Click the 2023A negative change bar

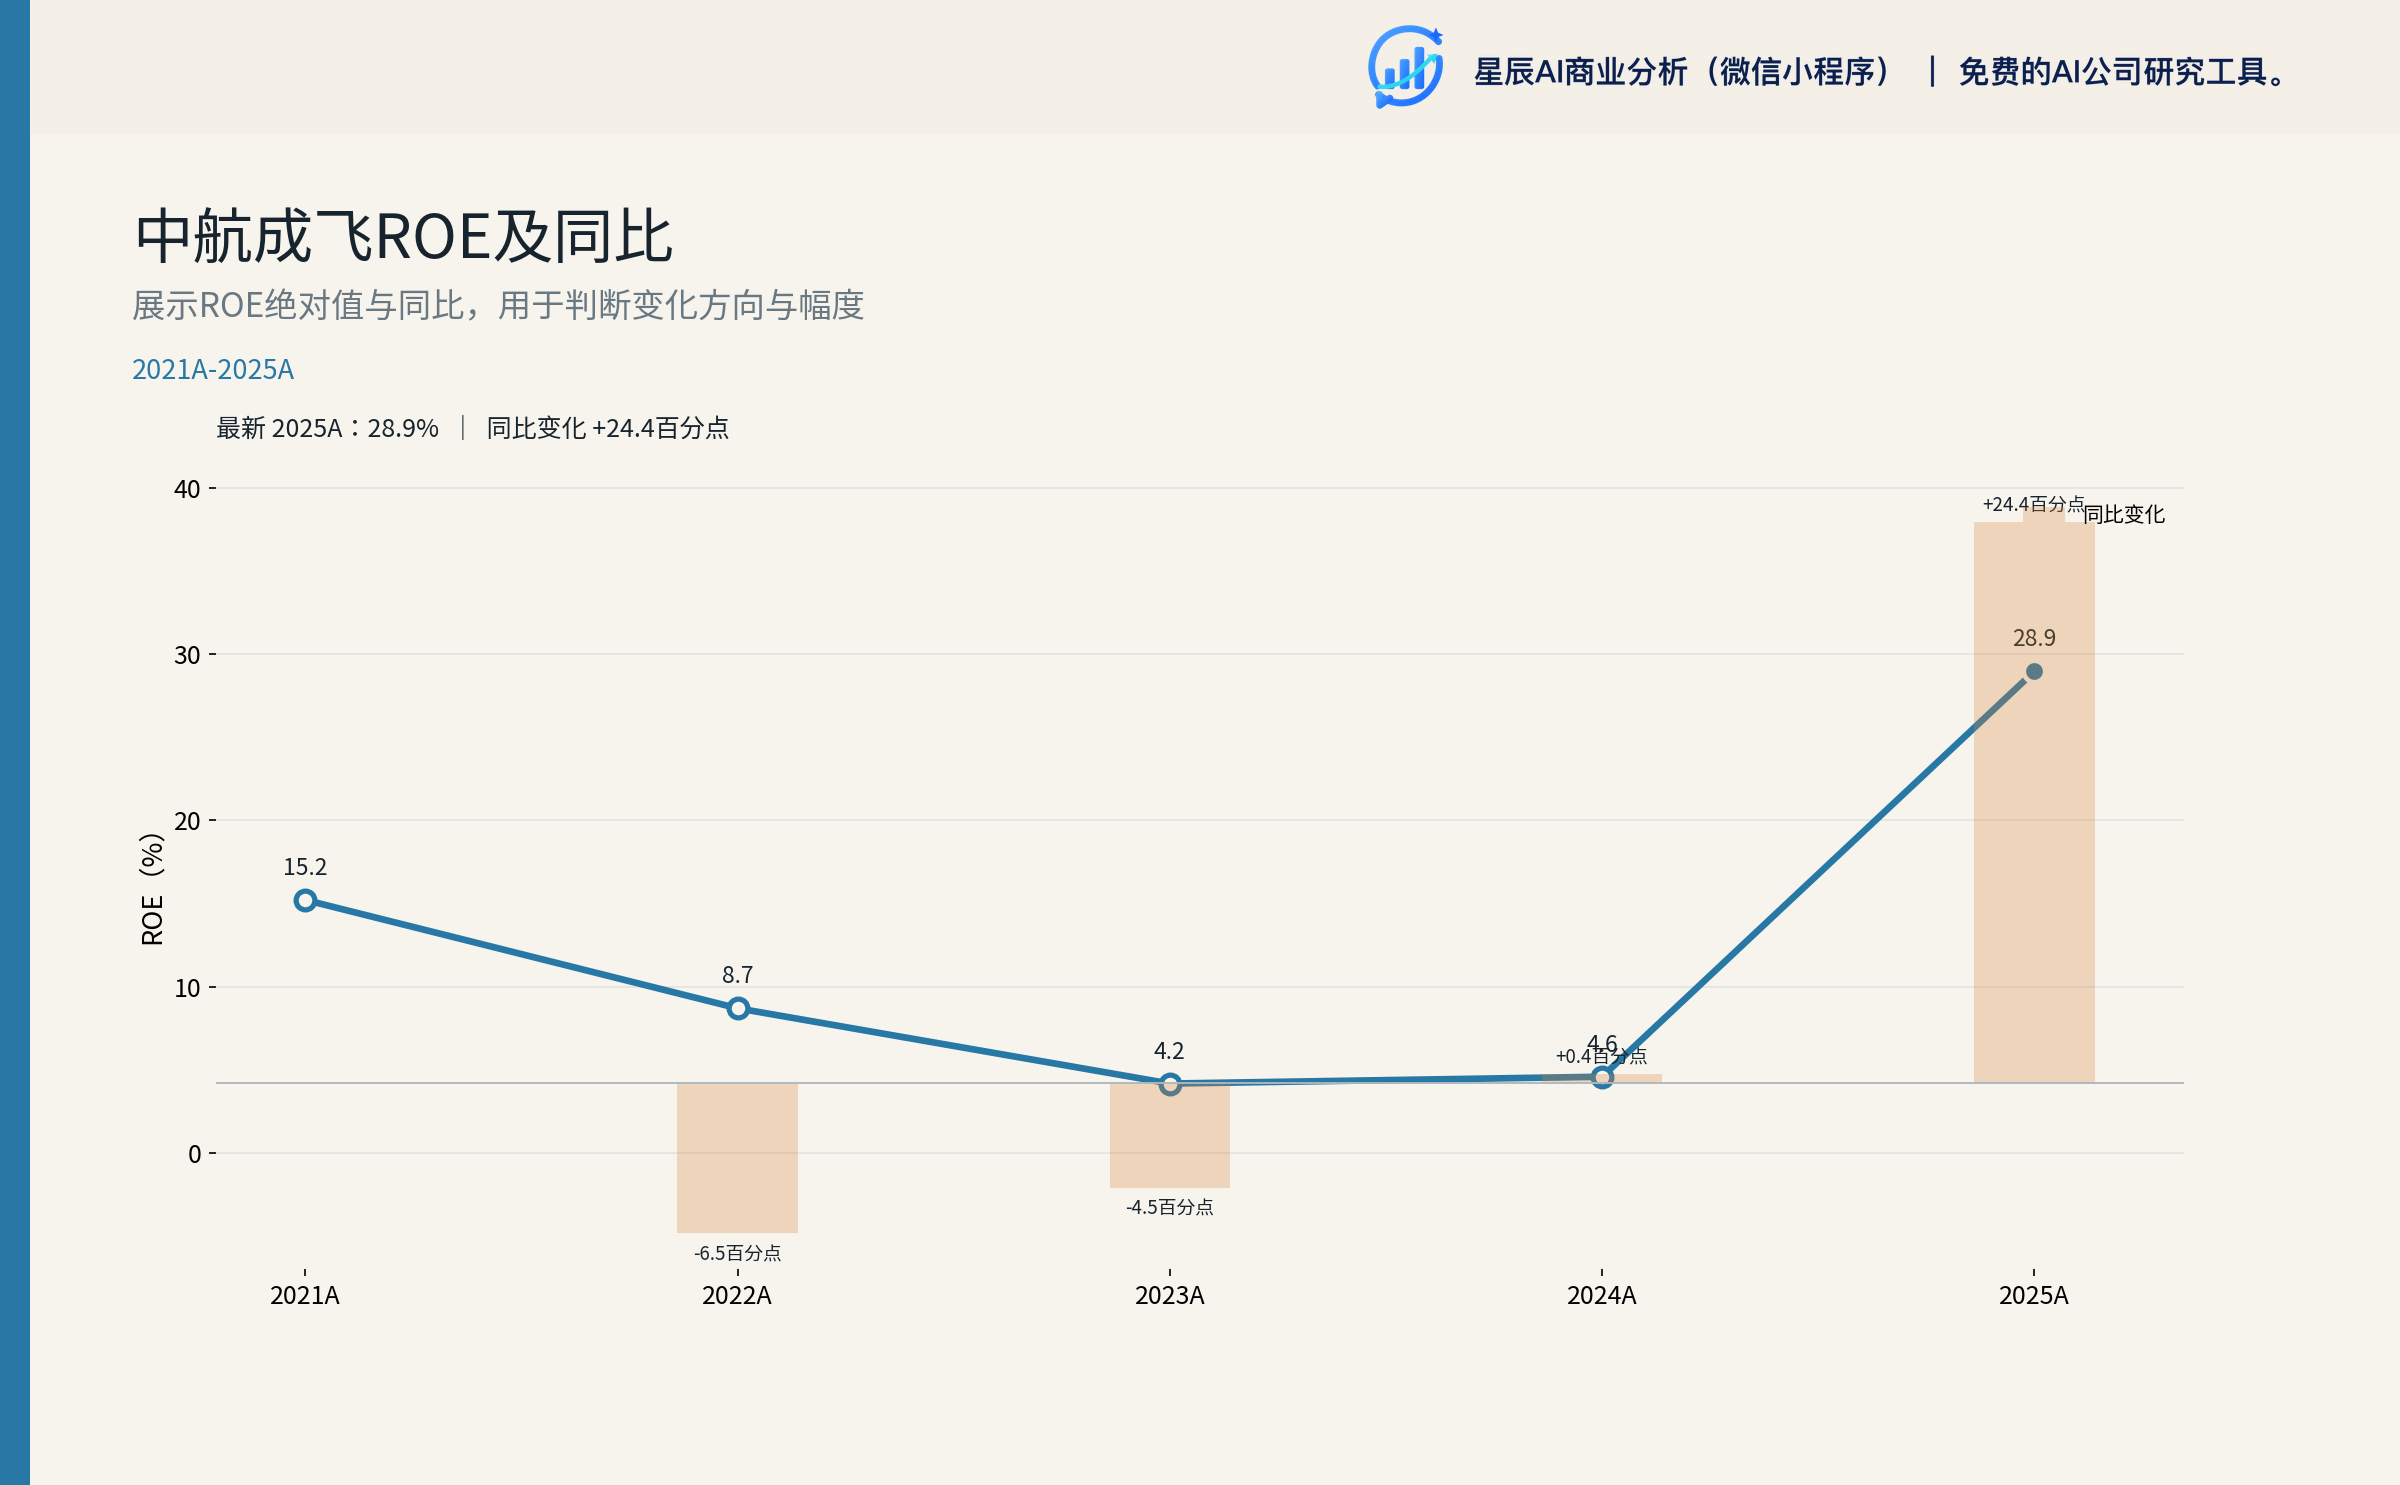click(x=1170, y=1136)
